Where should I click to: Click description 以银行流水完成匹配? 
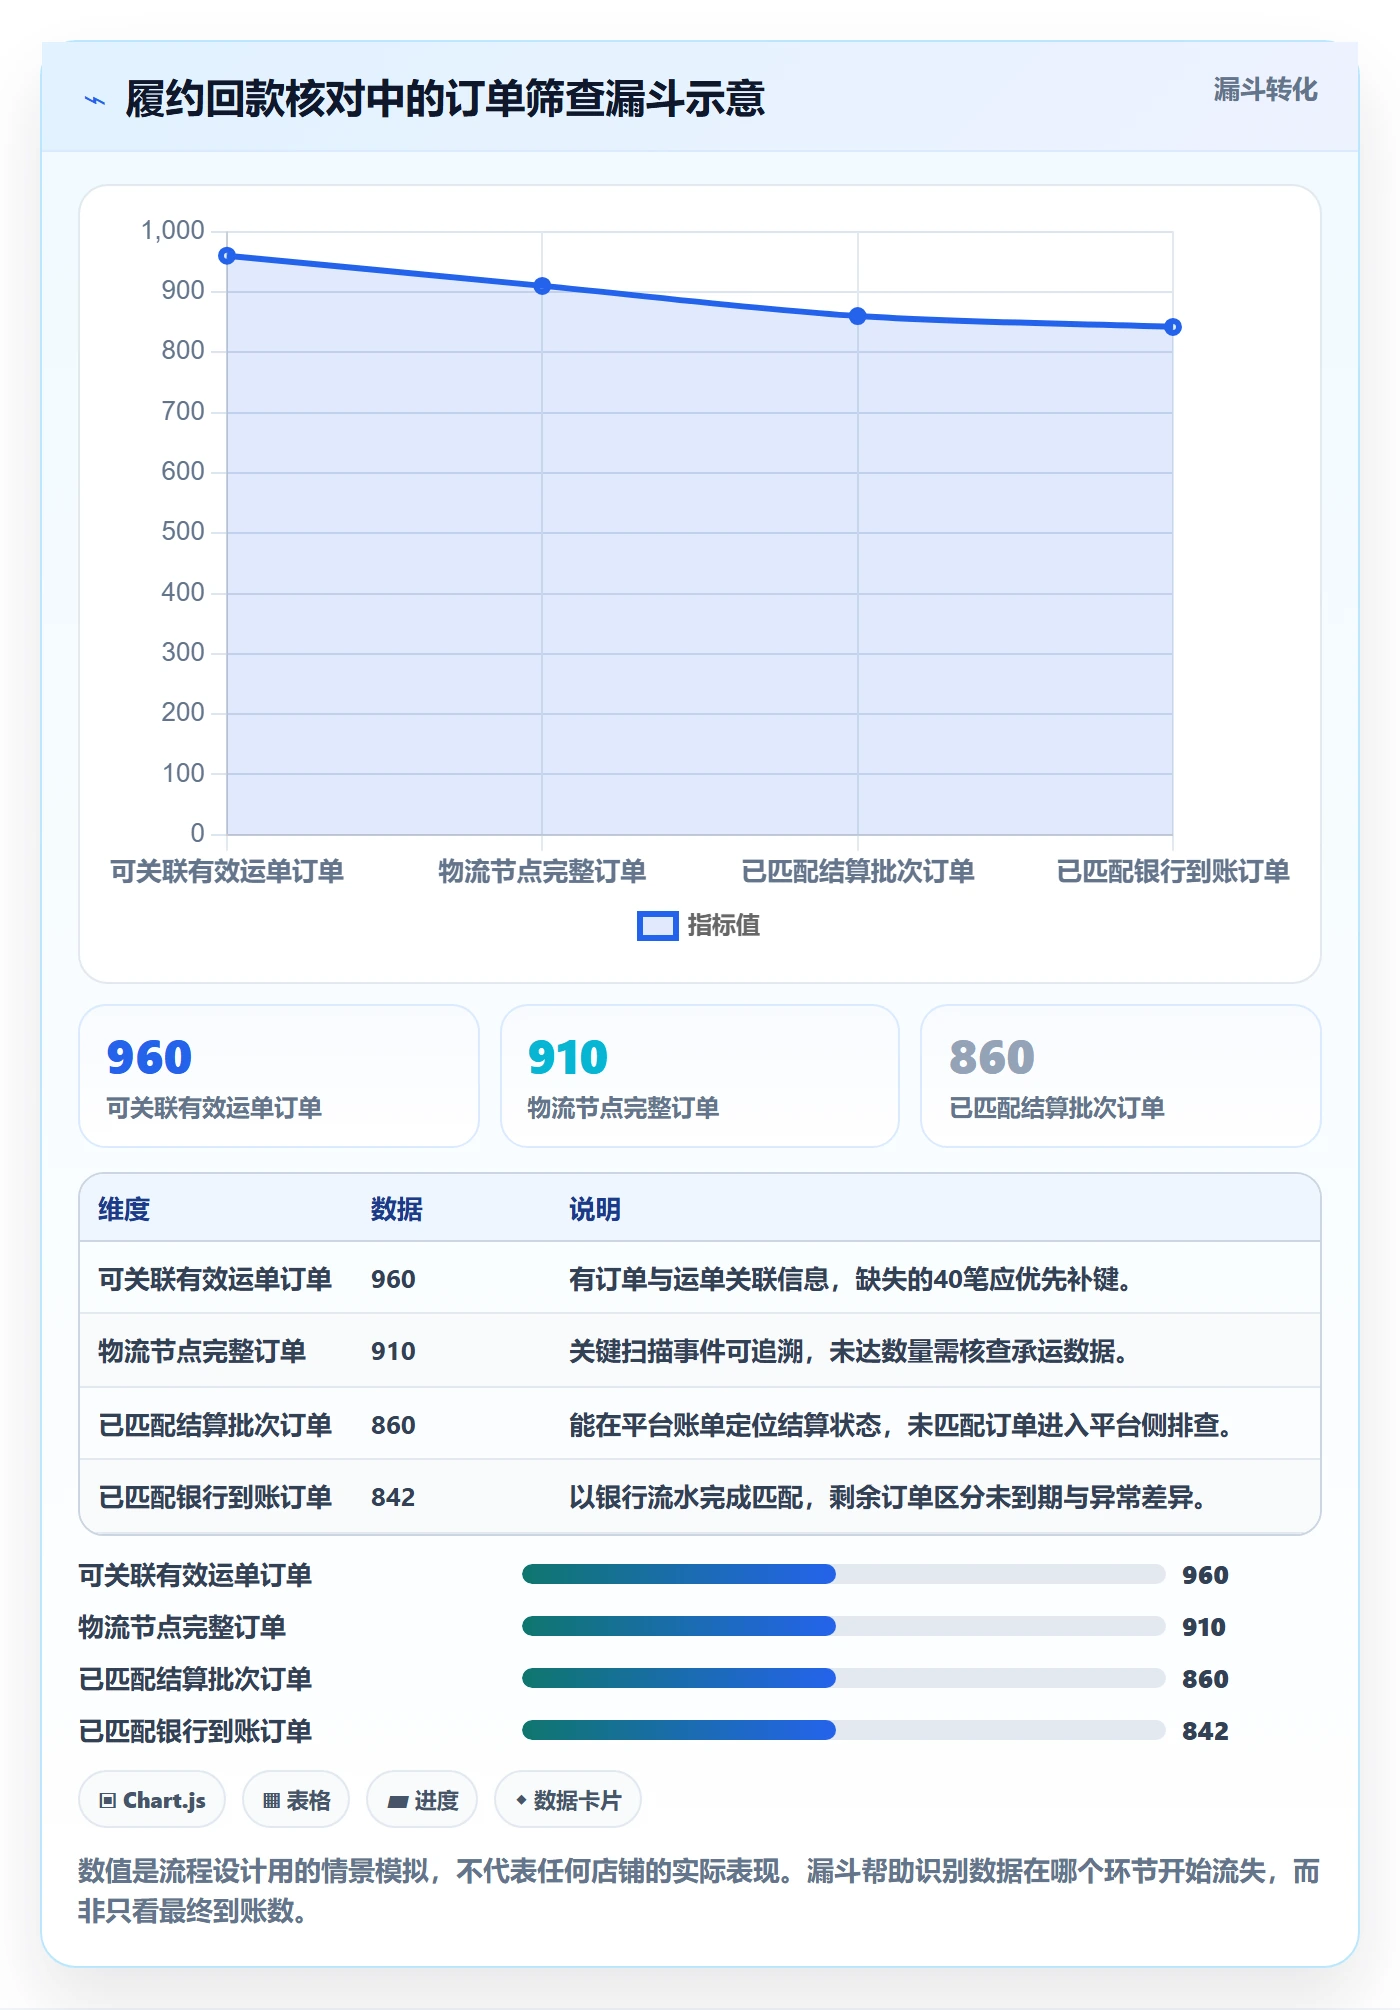686,1497
